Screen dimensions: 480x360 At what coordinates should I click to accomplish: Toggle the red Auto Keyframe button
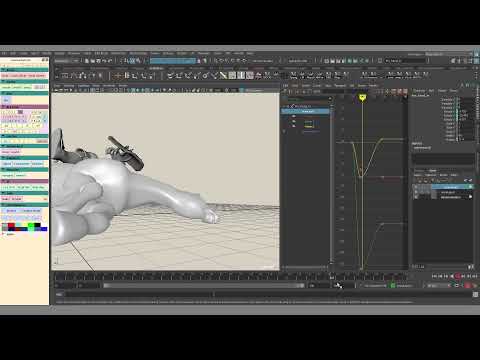point(468,286)
